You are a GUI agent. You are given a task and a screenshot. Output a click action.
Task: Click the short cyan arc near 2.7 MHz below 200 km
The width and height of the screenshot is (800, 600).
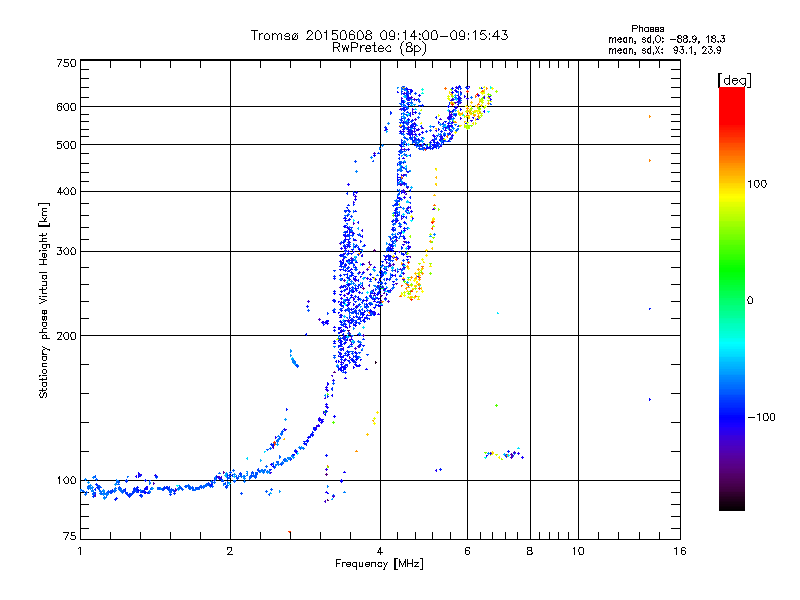293,359
